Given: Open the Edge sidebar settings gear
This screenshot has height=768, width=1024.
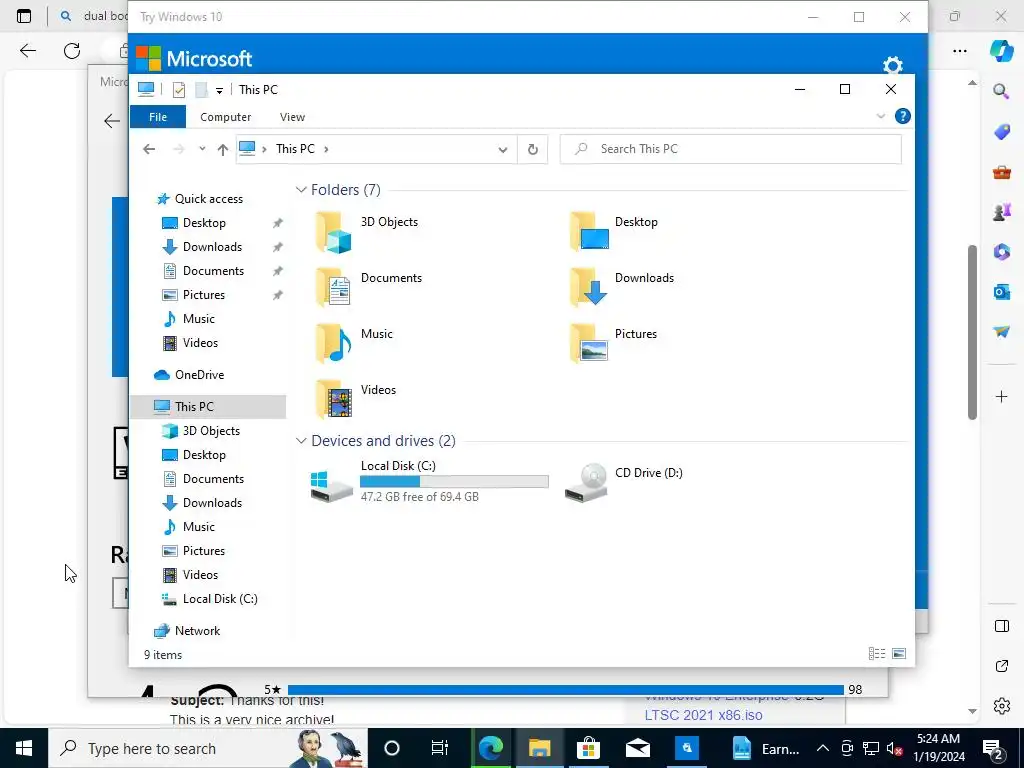Looking at the screenshot, I should click(x=1001, y=706).
